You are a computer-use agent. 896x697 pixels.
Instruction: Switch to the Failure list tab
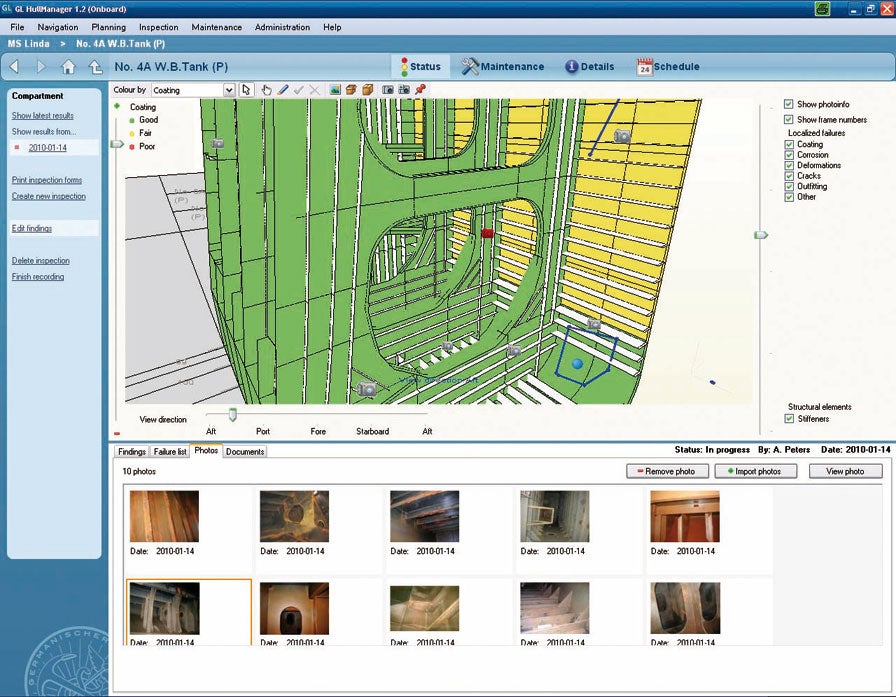click(x=170, y=452)
